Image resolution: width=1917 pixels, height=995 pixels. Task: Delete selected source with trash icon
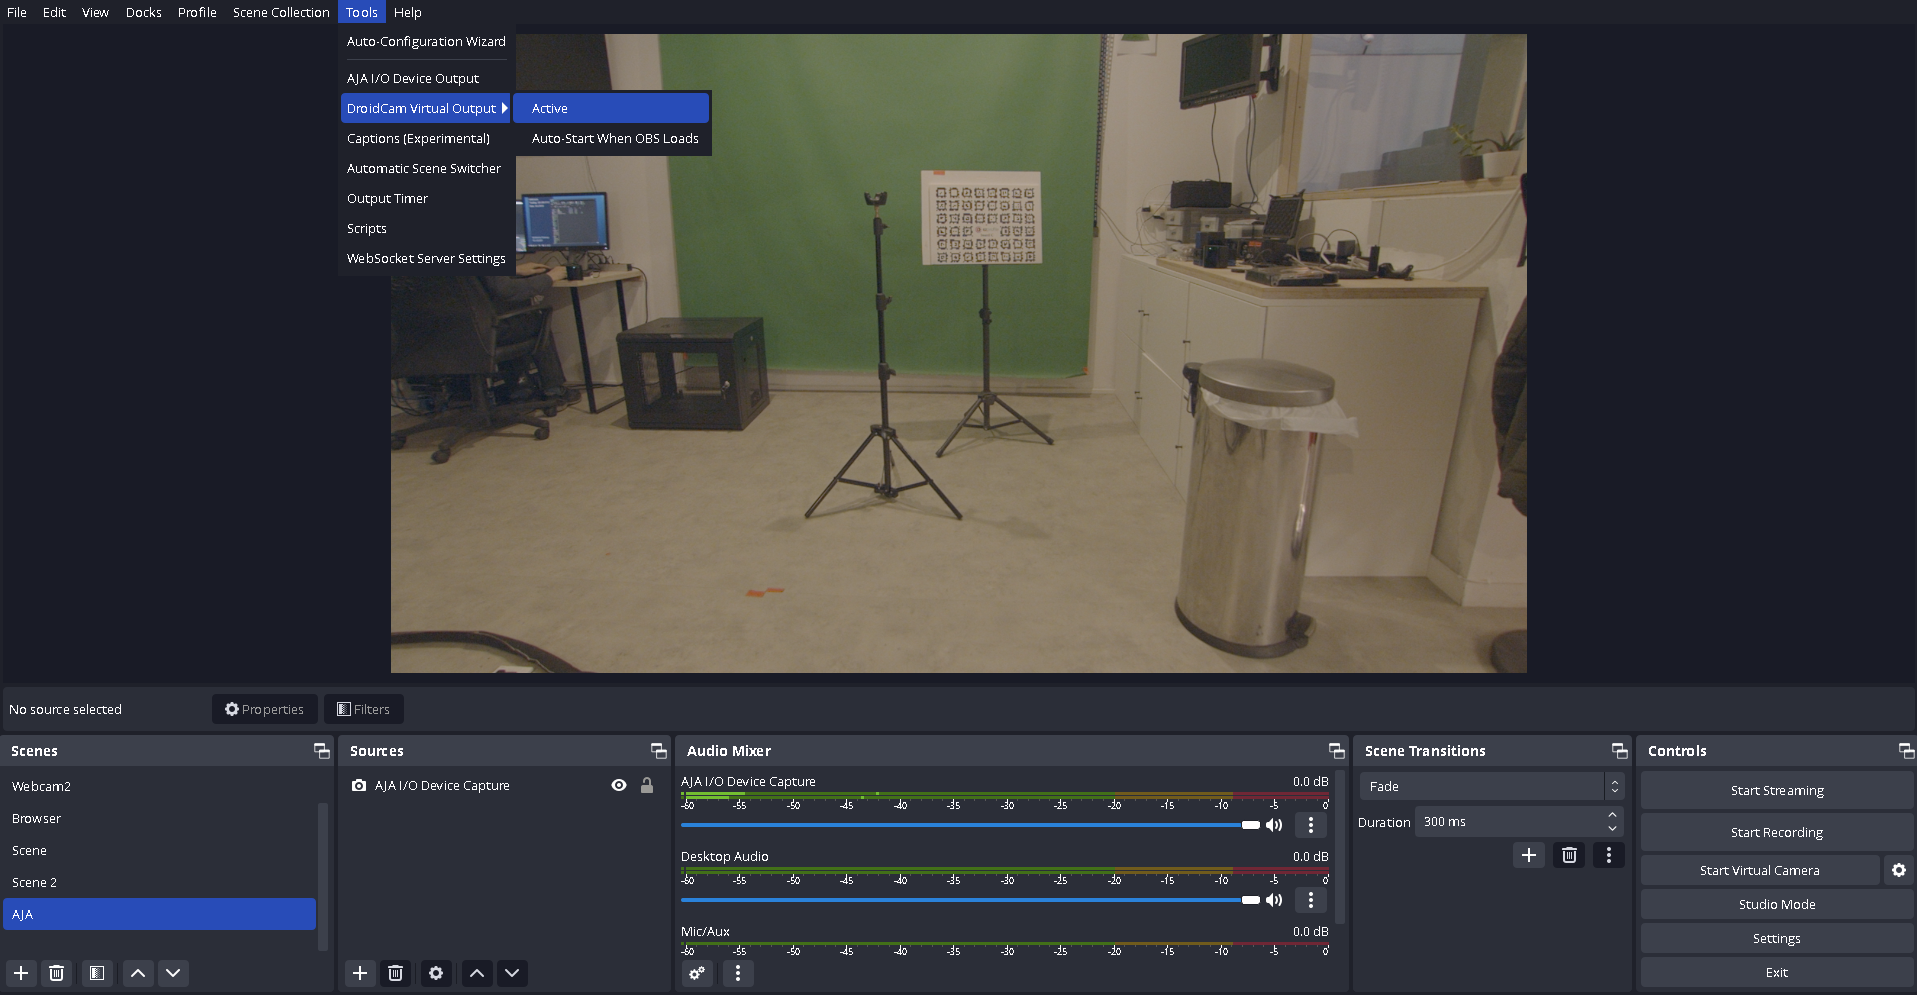pos(396,973)
